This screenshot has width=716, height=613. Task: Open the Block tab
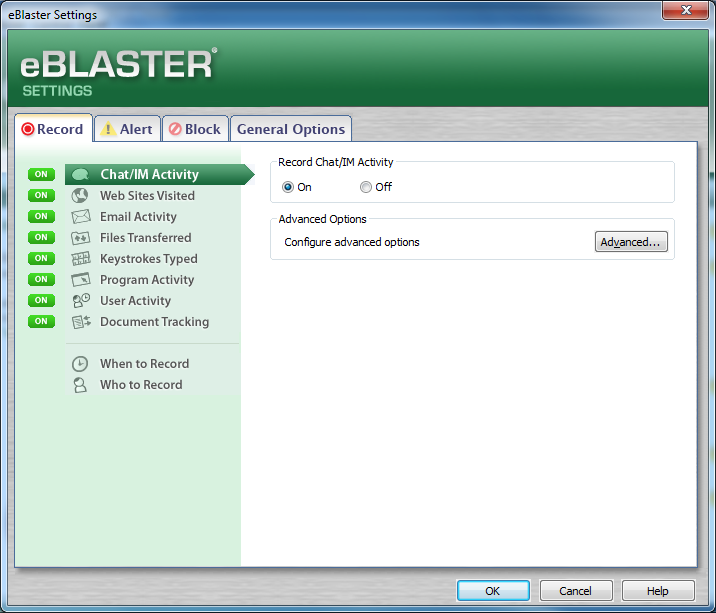point(194,129)
